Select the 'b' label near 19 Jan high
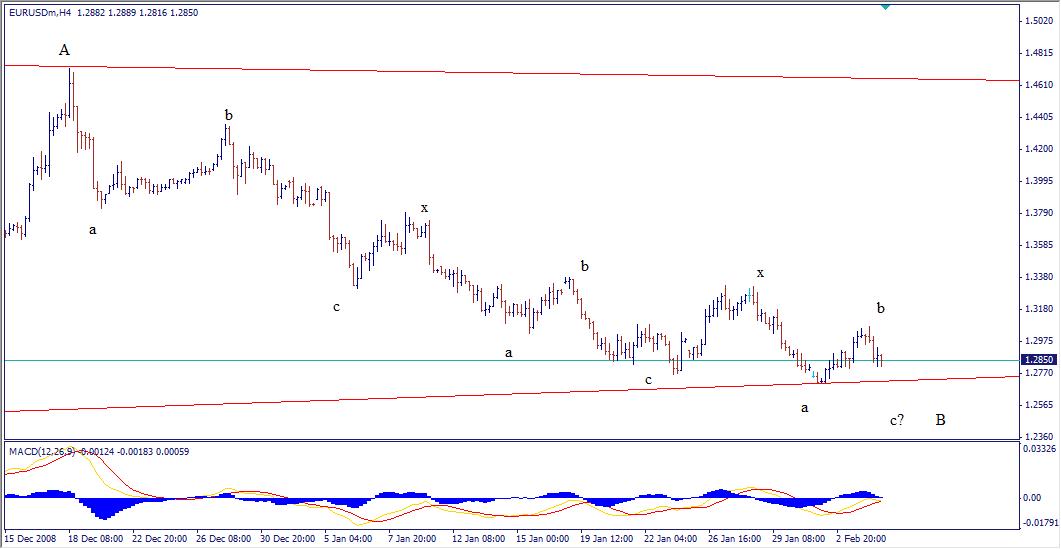Viewport: 1061px width, 549px height. [585, 266]
